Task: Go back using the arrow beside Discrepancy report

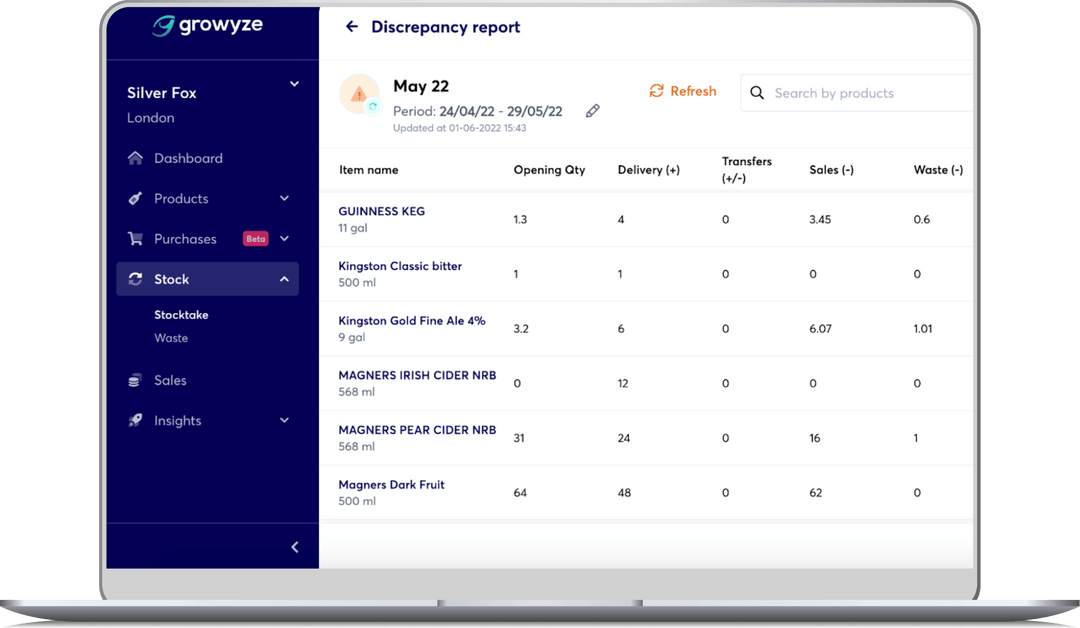Action: 351,27
